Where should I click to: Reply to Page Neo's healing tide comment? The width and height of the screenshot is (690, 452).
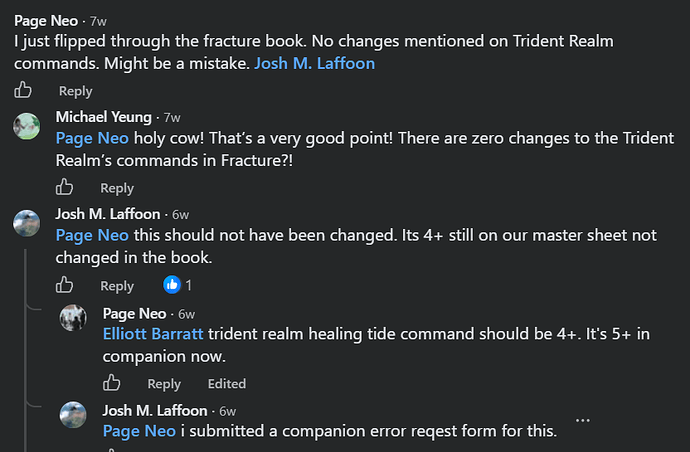click(164, 384)
